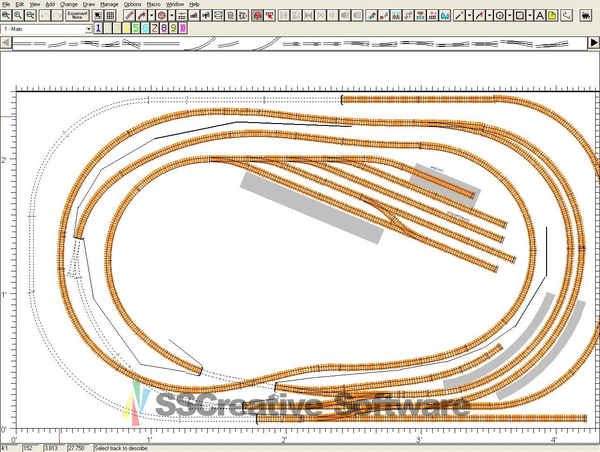Select the draw circle line tool
The image size is (600, 452).
499,16
